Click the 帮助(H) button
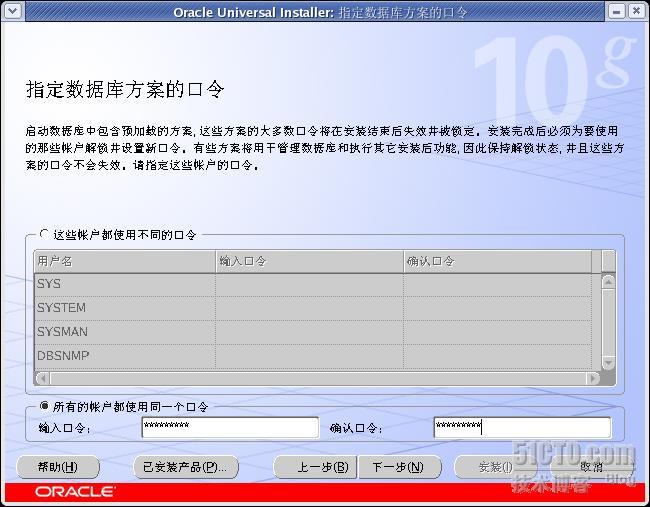This screenshot has height=507, width=650. pos(58,467)
